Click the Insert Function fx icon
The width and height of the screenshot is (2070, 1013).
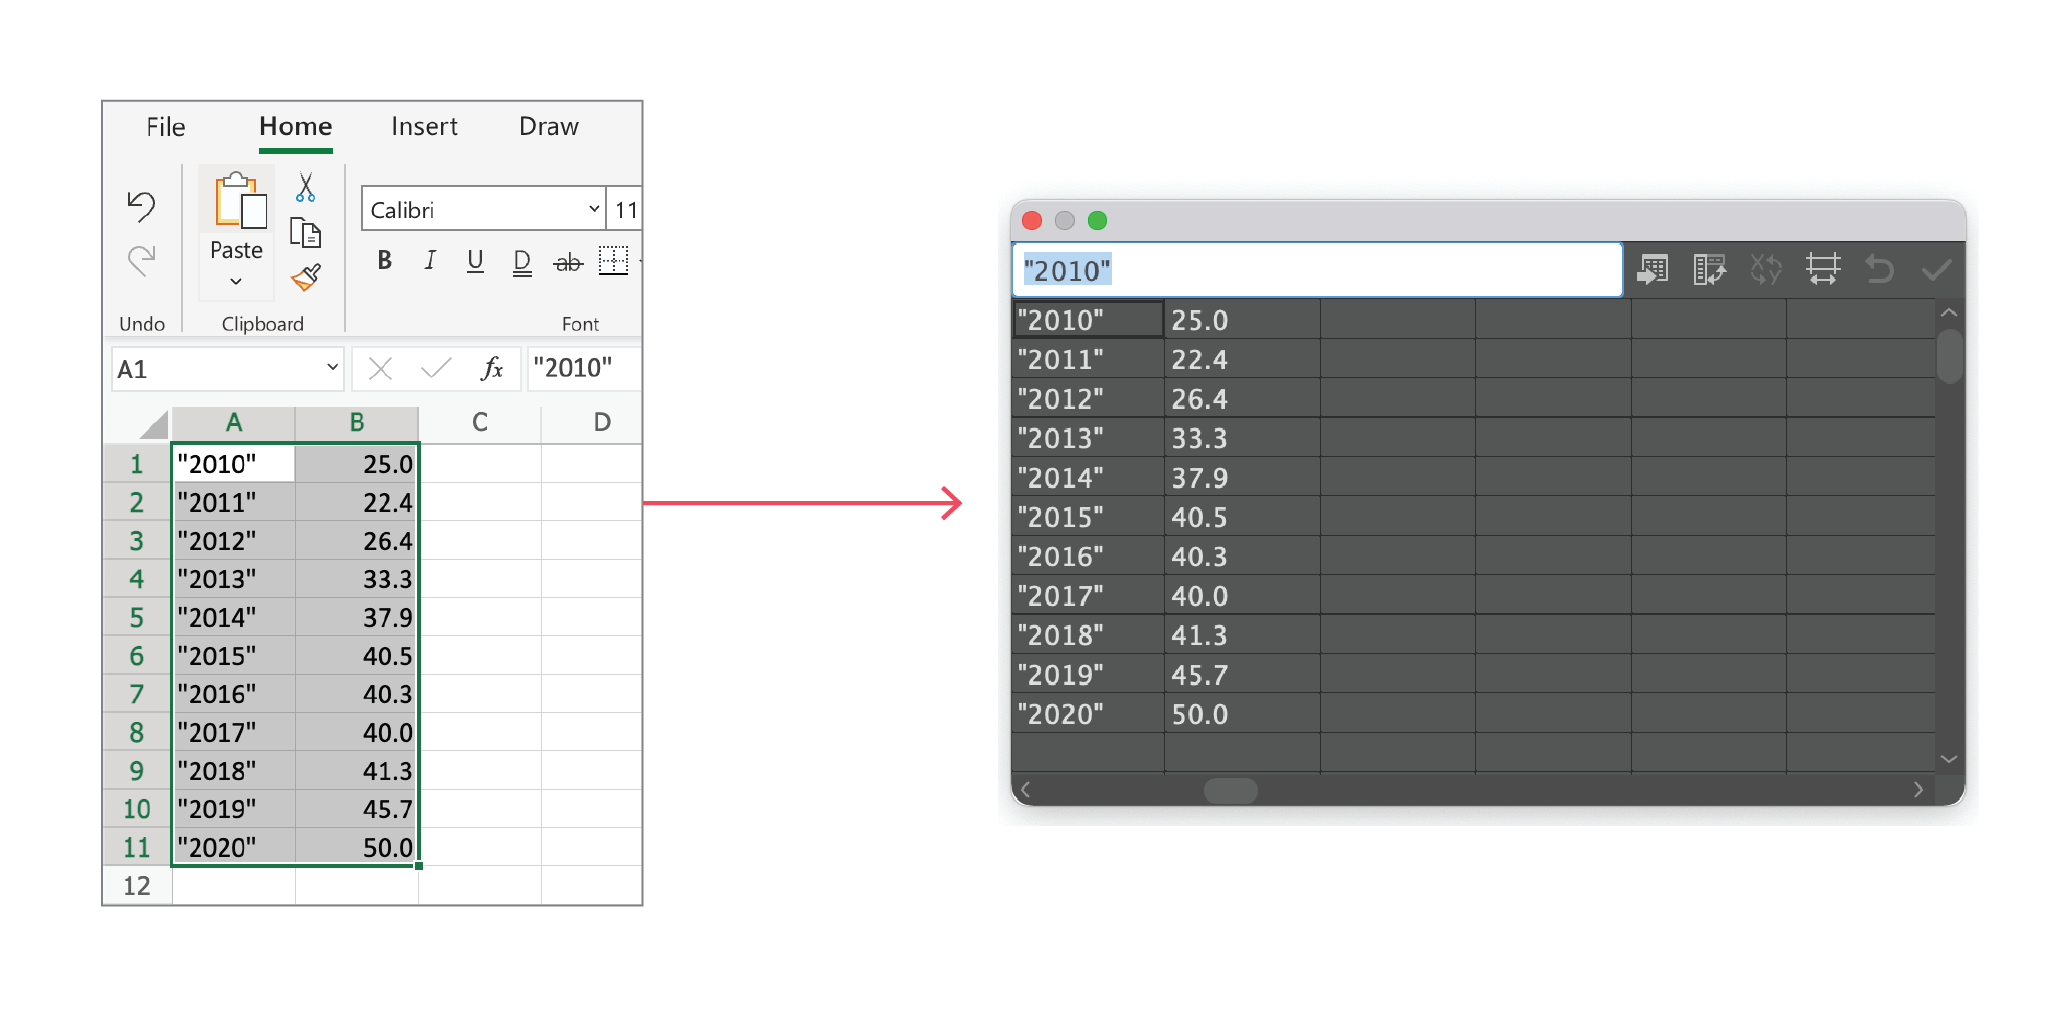(x=491, y=369)
